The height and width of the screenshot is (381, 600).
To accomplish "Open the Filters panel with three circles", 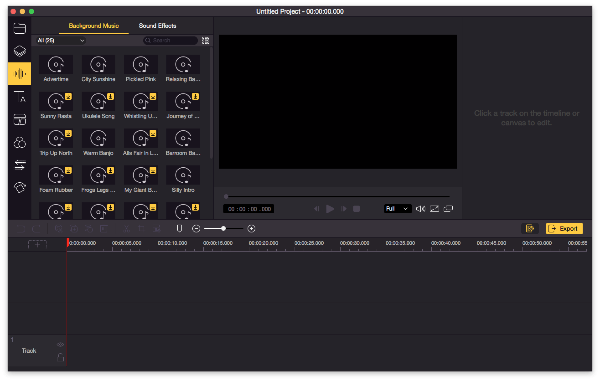I will click(x=20, y=142).
